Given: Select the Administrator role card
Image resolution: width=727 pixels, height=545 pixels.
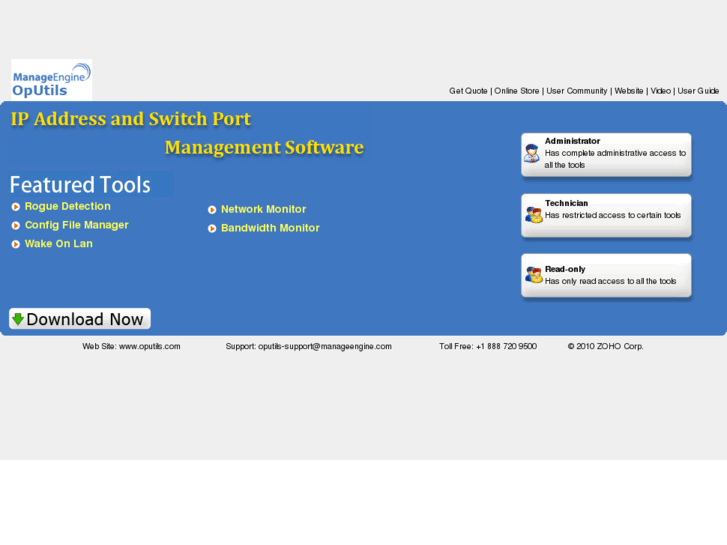Looking at the screenshot, I should [x=606, y=154].
